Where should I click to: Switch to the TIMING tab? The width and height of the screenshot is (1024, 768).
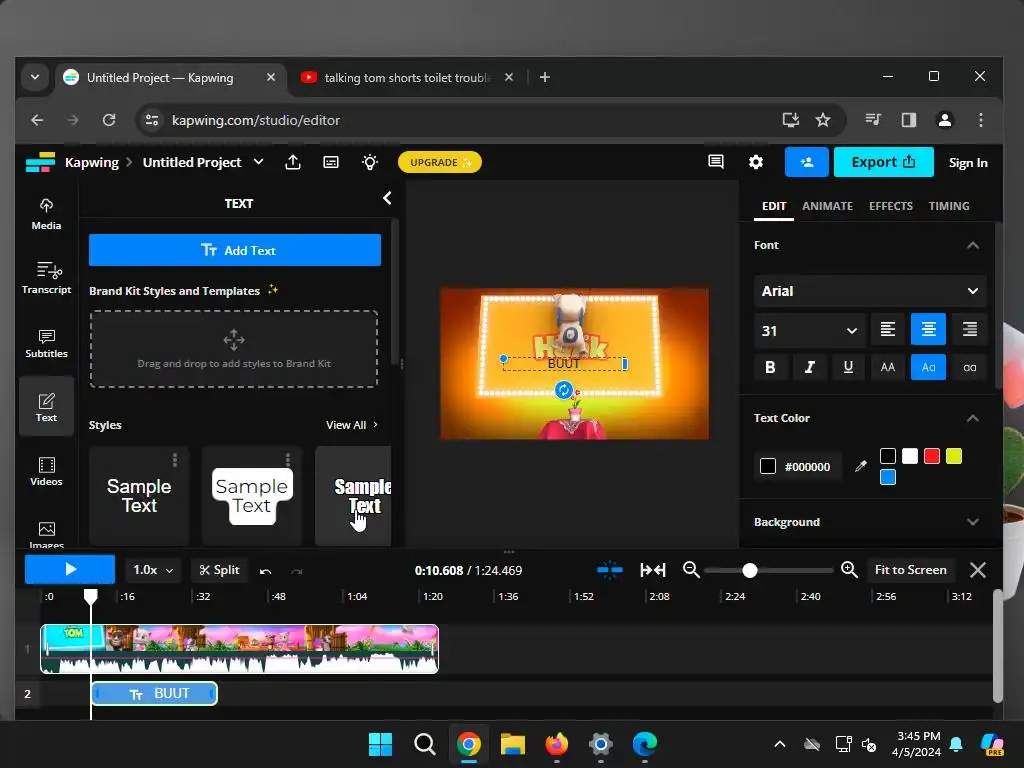coord(949,206)
